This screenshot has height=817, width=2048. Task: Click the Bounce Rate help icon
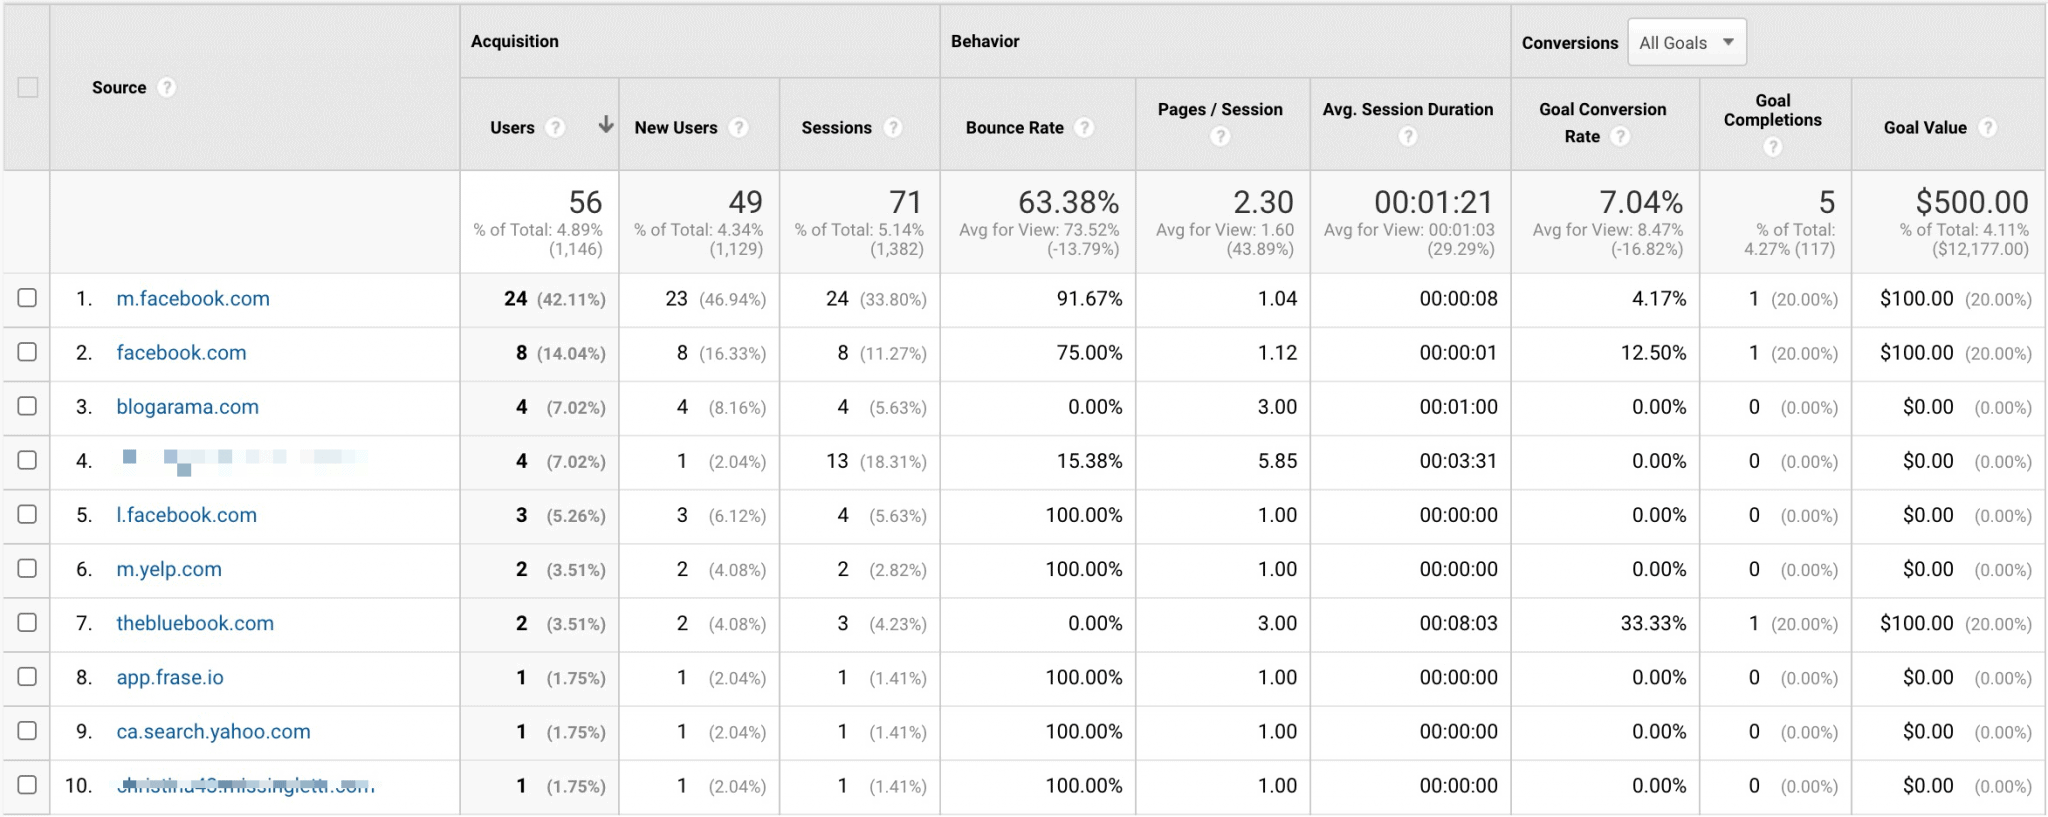coord(1084,128)
